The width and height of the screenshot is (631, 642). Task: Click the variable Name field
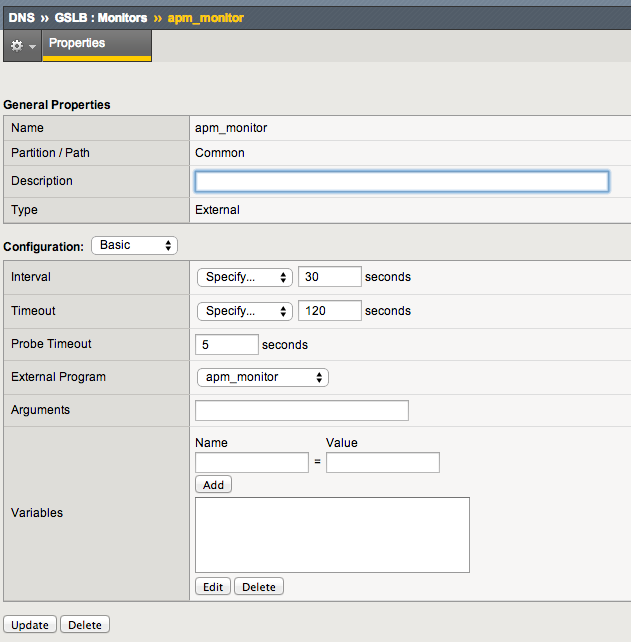(252, 462)
